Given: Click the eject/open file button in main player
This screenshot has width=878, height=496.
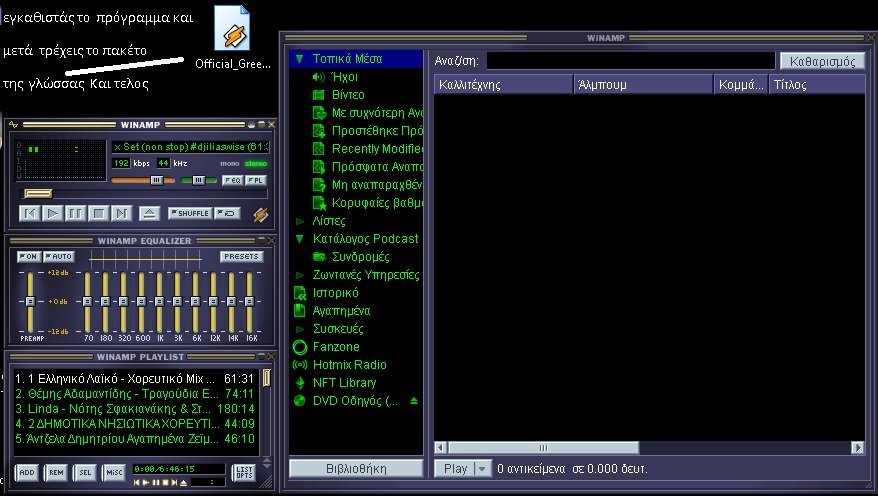Looking at the screenshot, I should 149,213.
